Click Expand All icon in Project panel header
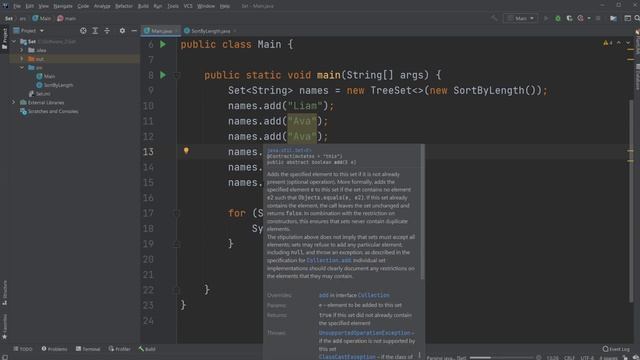 tap(95, 31)
